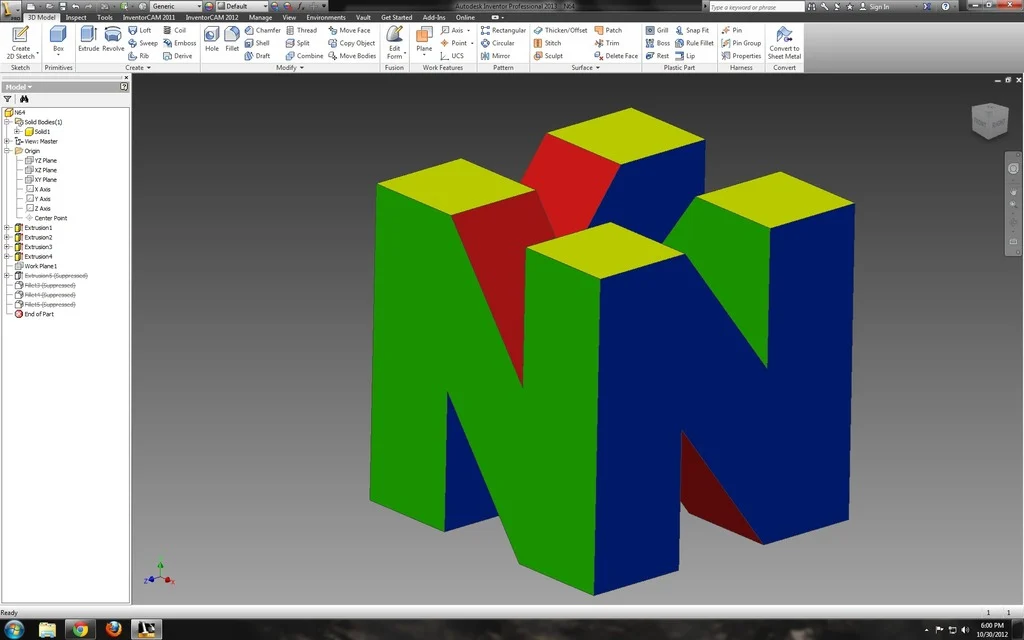Image resolution: width=1024 pixels, height=640 pixels.
Task: Open the Manage tab
Action: point(260,18)
